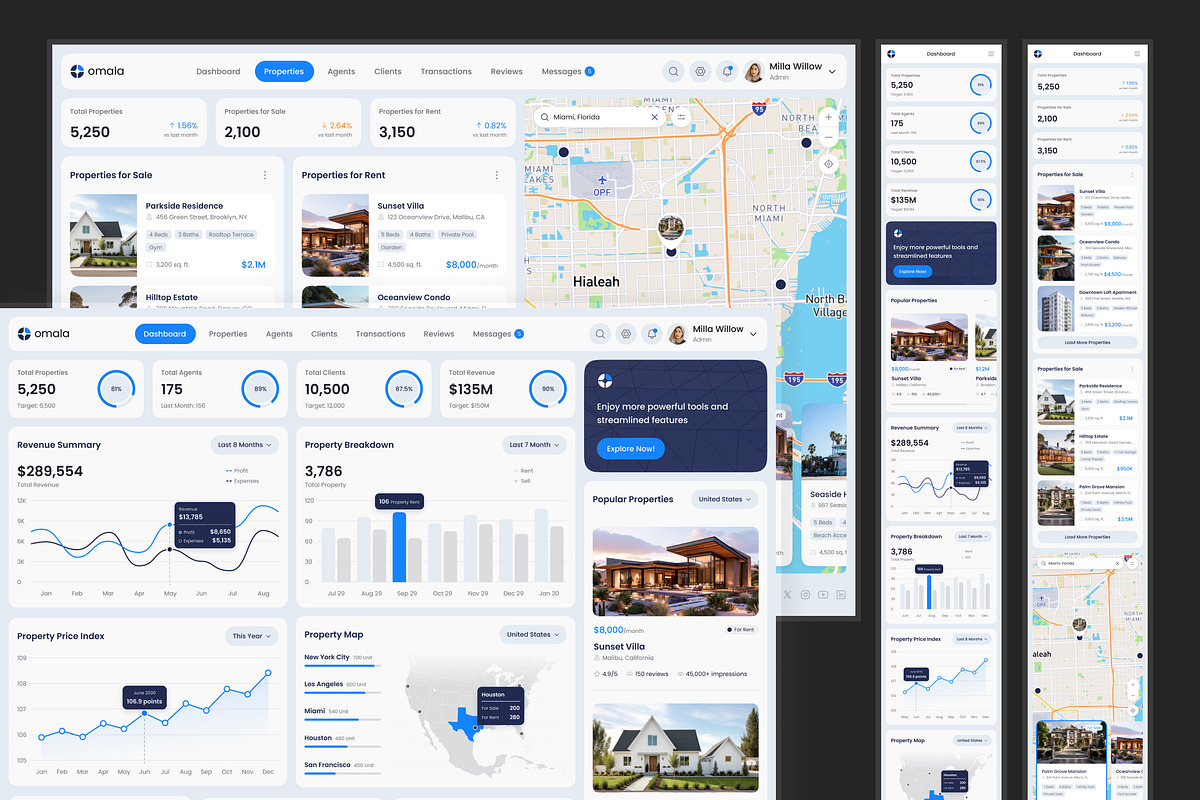The image size is (1200, 800).
Task: Select the highlighted Properties tab in the top navbar
Action: coord(284,72)
